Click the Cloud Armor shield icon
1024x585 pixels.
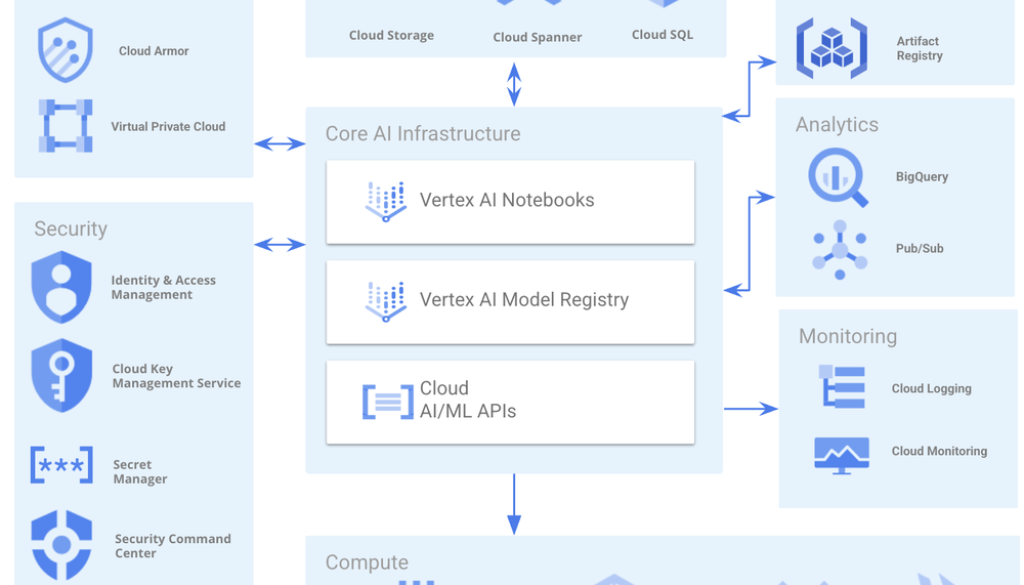tap(65, 51)
